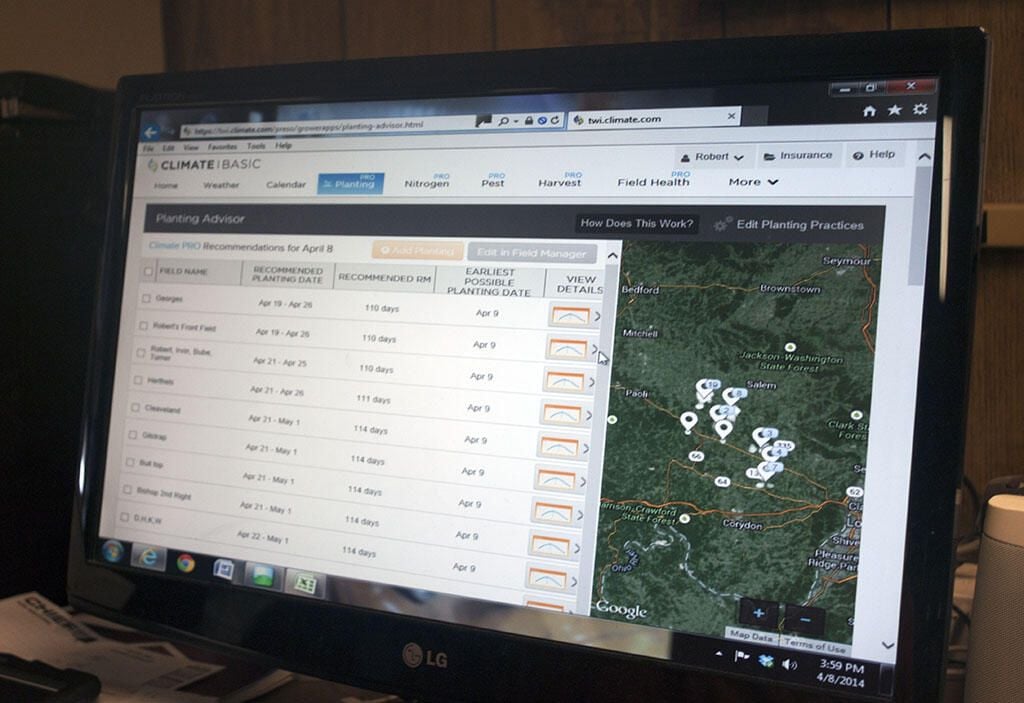Click the How Does This Work? button
Screen dimensions: 1024x703
click(636, 223)
